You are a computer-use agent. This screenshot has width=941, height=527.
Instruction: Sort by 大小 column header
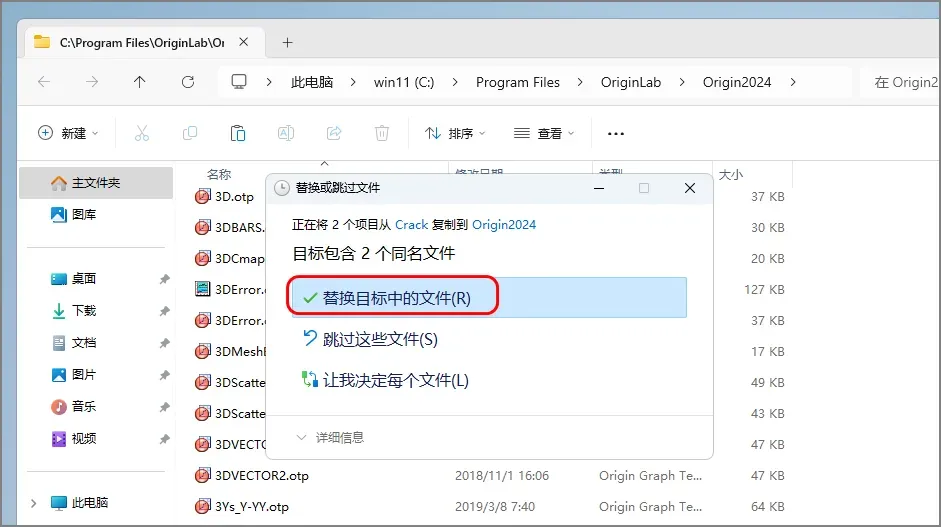[x=731, y=175]
